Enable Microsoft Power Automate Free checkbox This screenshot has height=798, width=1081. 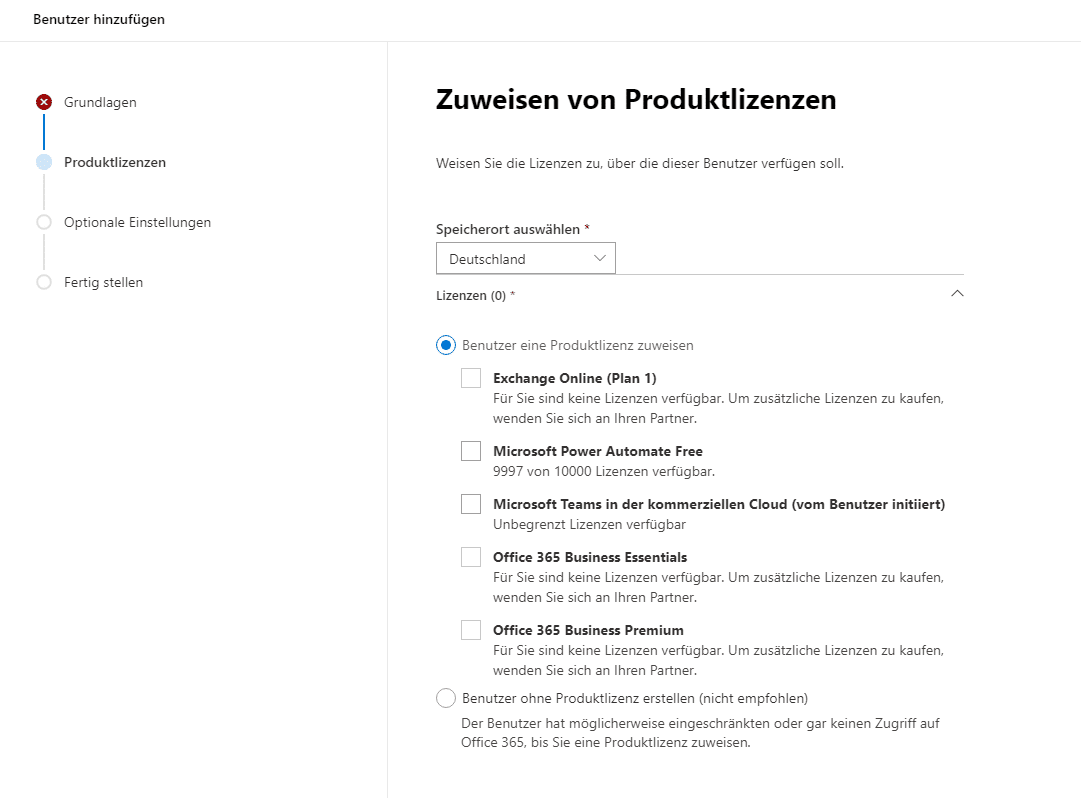point(471,451)
